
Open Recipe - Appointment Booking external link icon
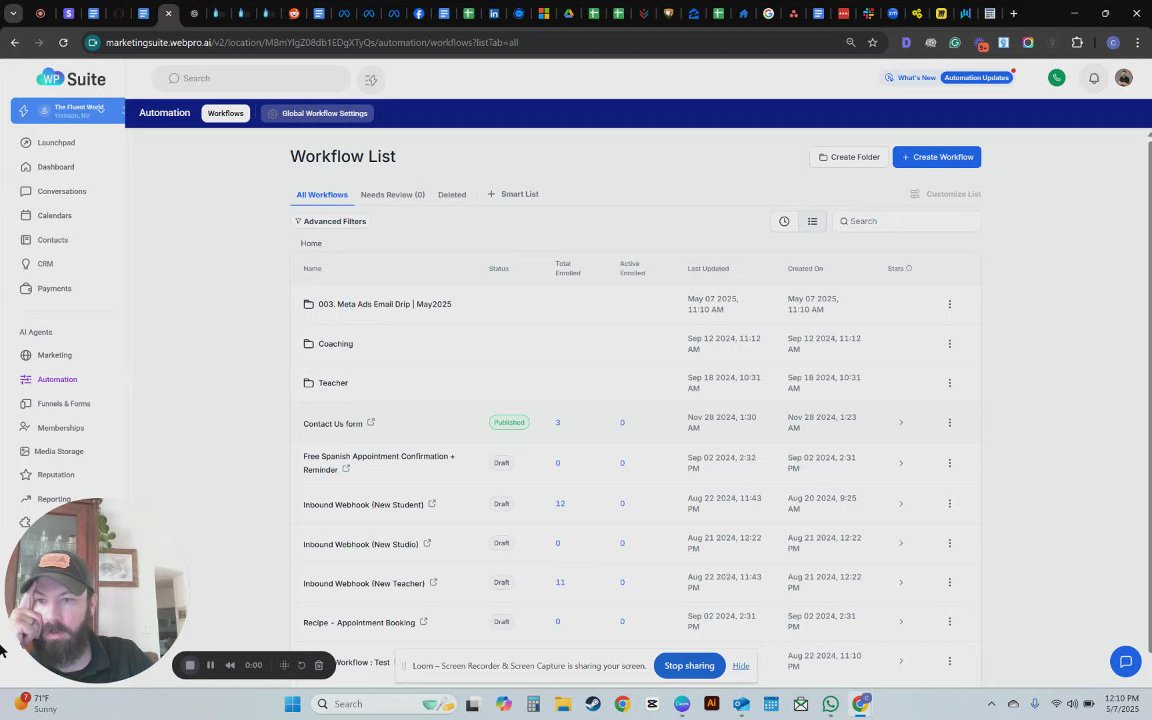(x=424, y=622)
